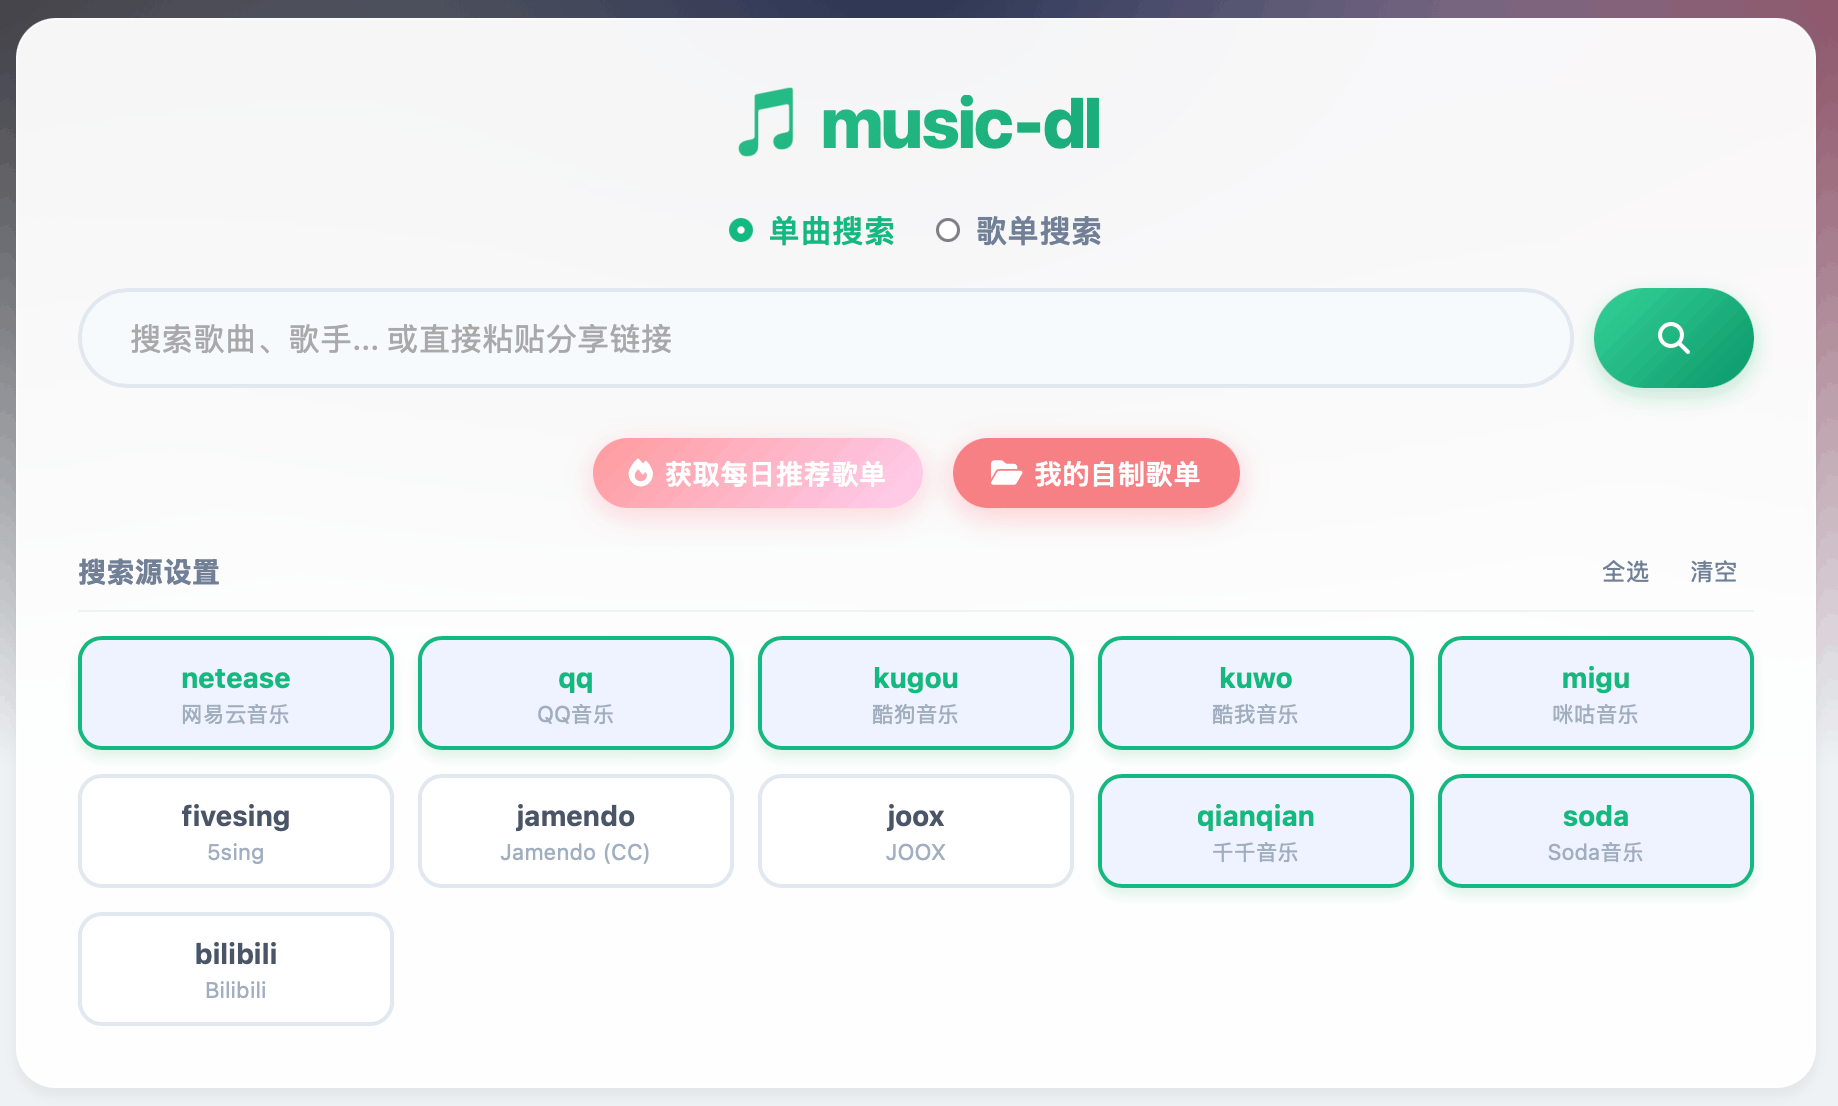Disable the netease 网易云音乐 source
Image resolution: width=1838 pixels, height=1106 pixels.
click(x=235, y=693)
